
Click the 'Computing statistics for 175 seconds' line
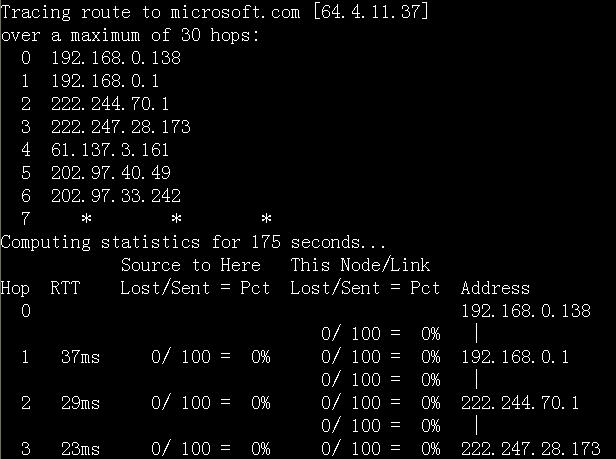point(193,242)
